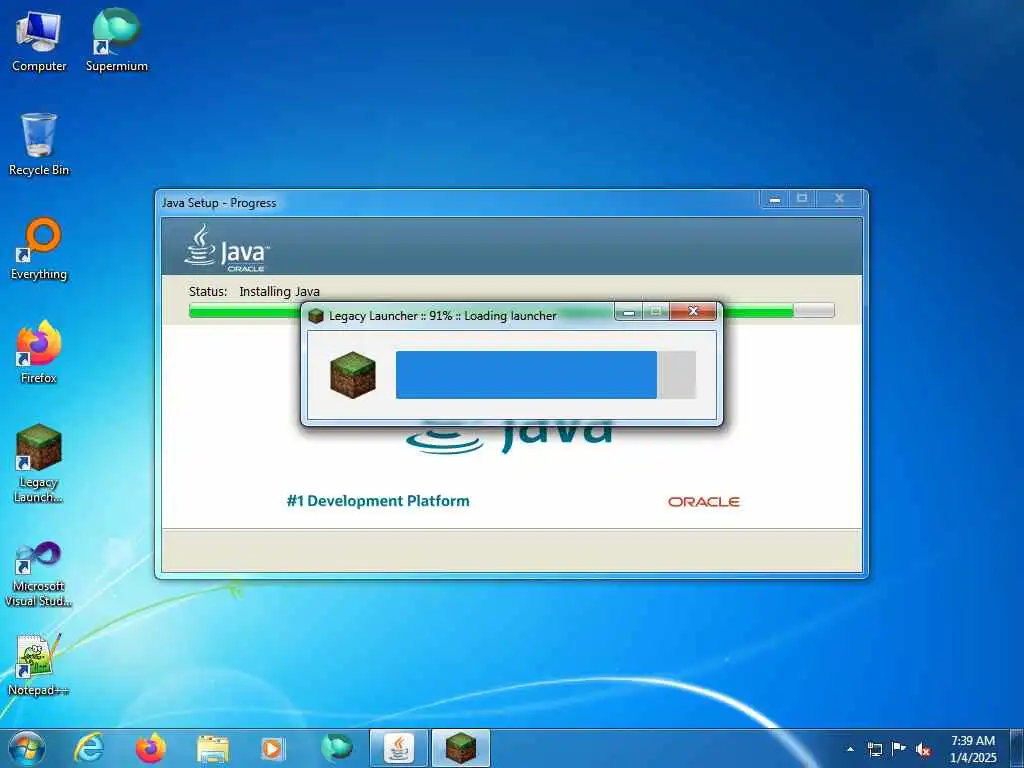
Task: Click the grass block icon in launcher title bar
Action: click(x=316, y=316)
